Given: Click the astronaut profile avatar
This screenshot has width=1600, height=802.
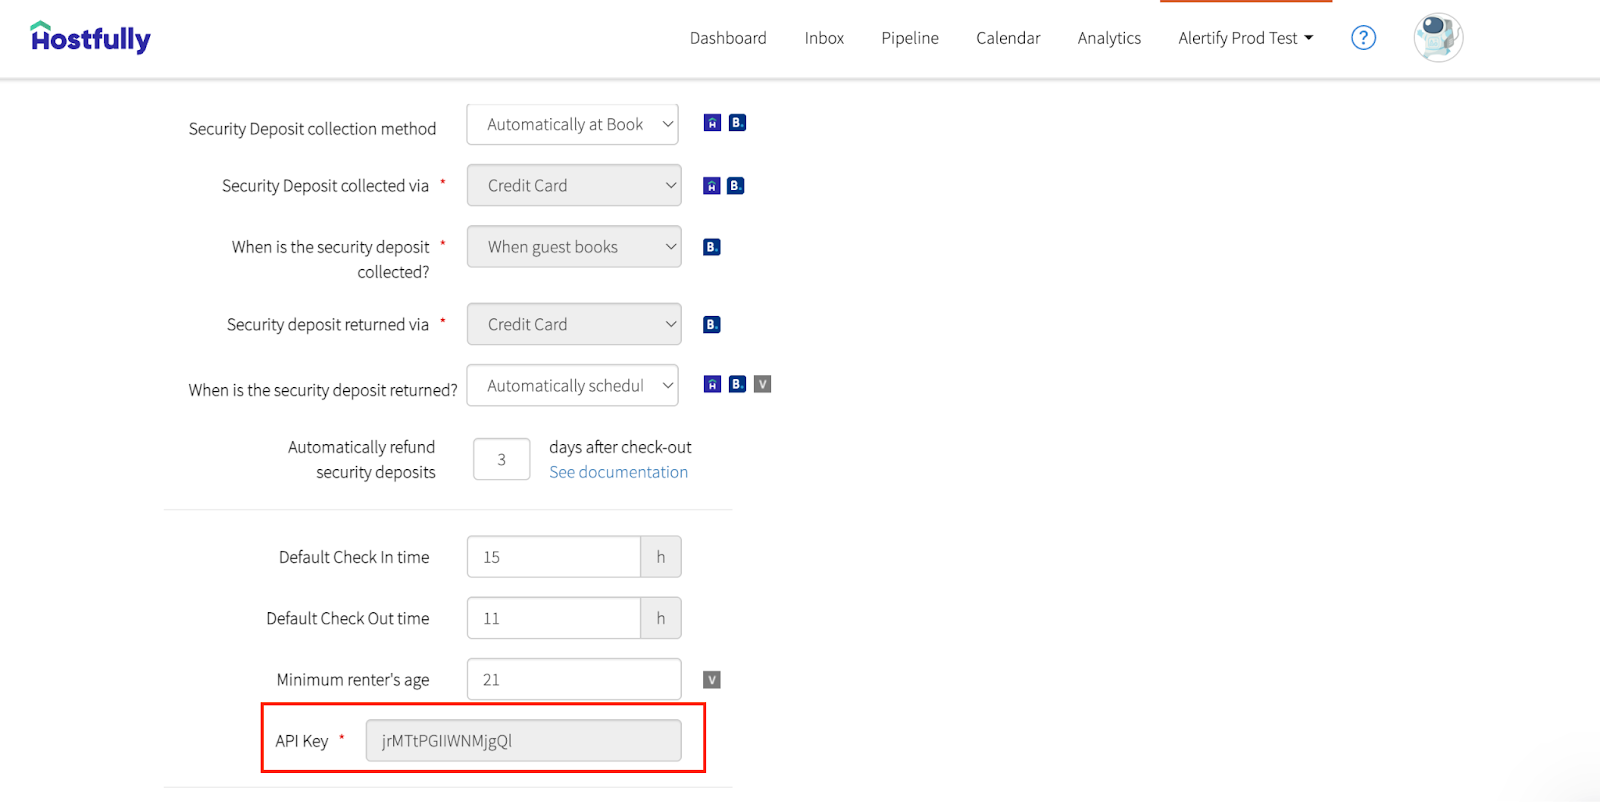Looking at the screenshot, I should (1437, 38).
